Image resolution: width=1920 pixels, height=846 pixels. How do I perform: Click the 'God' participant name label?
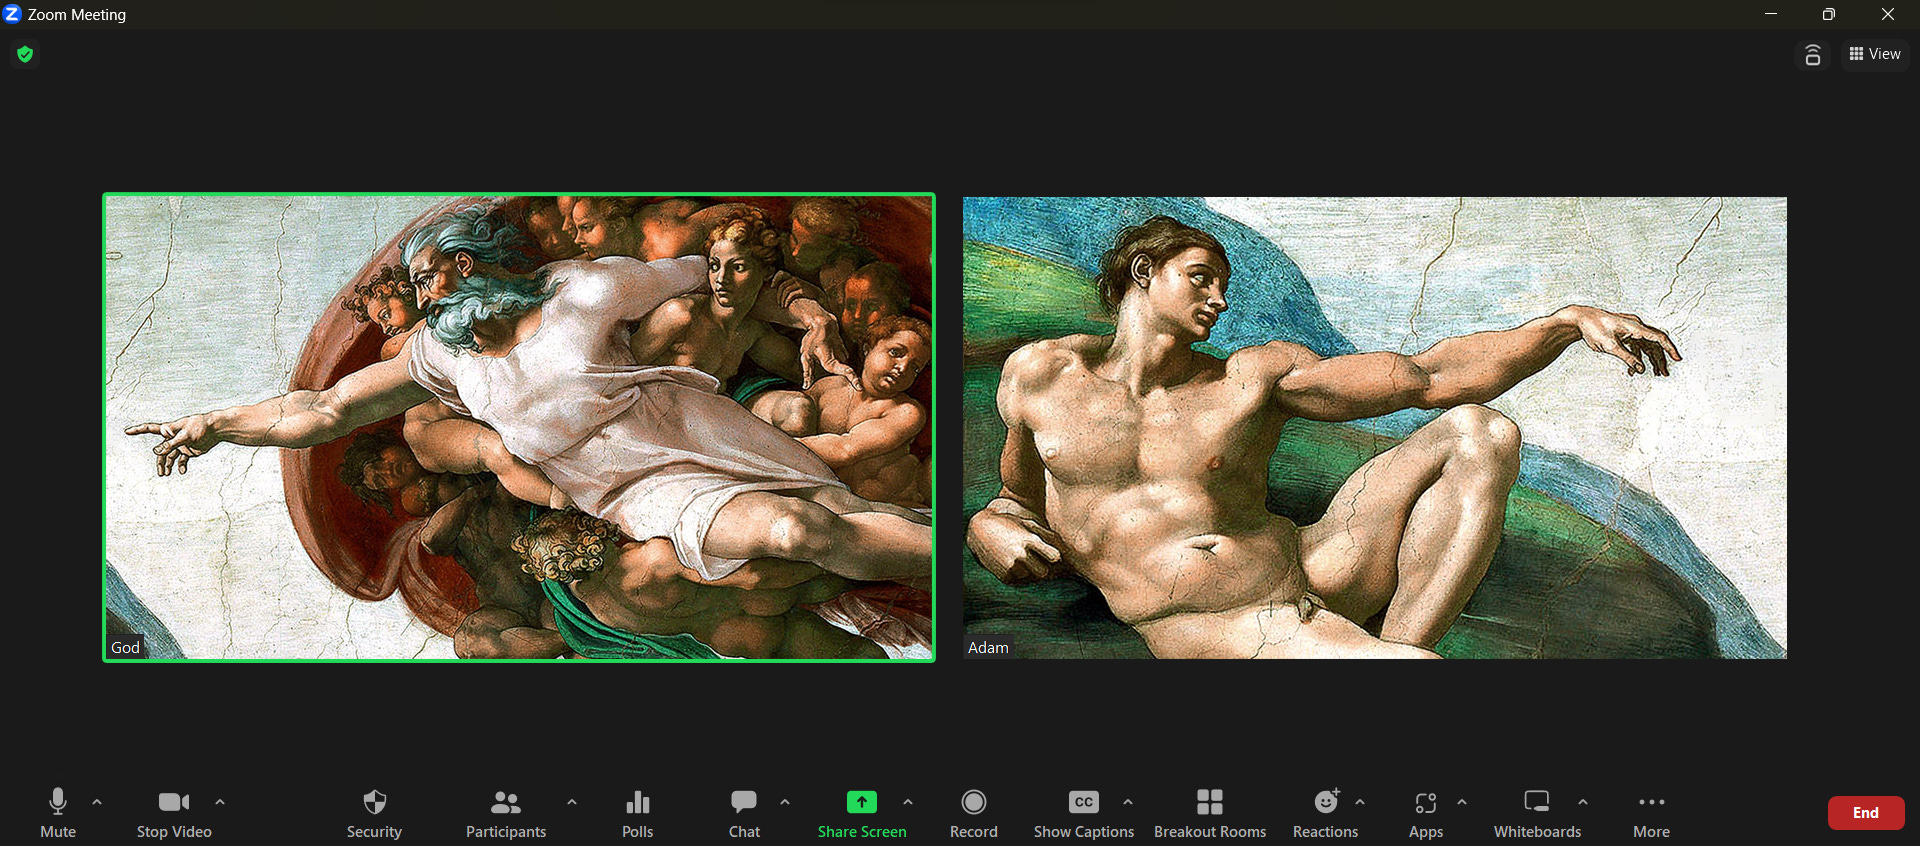125,647
